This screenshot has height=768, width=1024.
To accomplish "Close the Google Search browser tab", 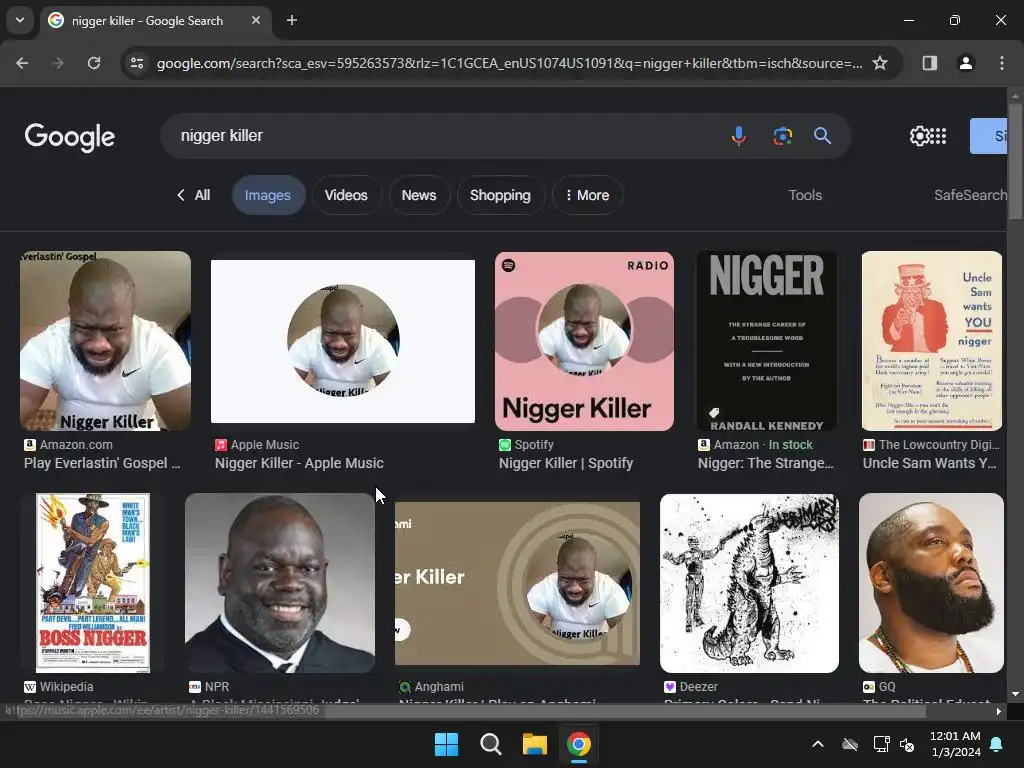I will [256, 20].
